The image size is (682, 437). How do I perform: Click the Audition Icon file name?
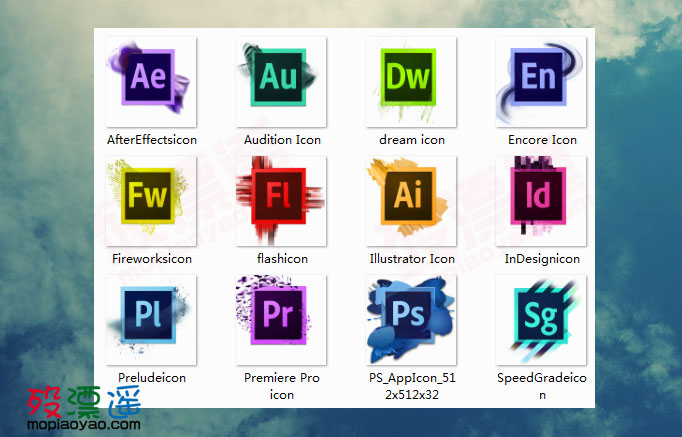[x=282, y=140]
